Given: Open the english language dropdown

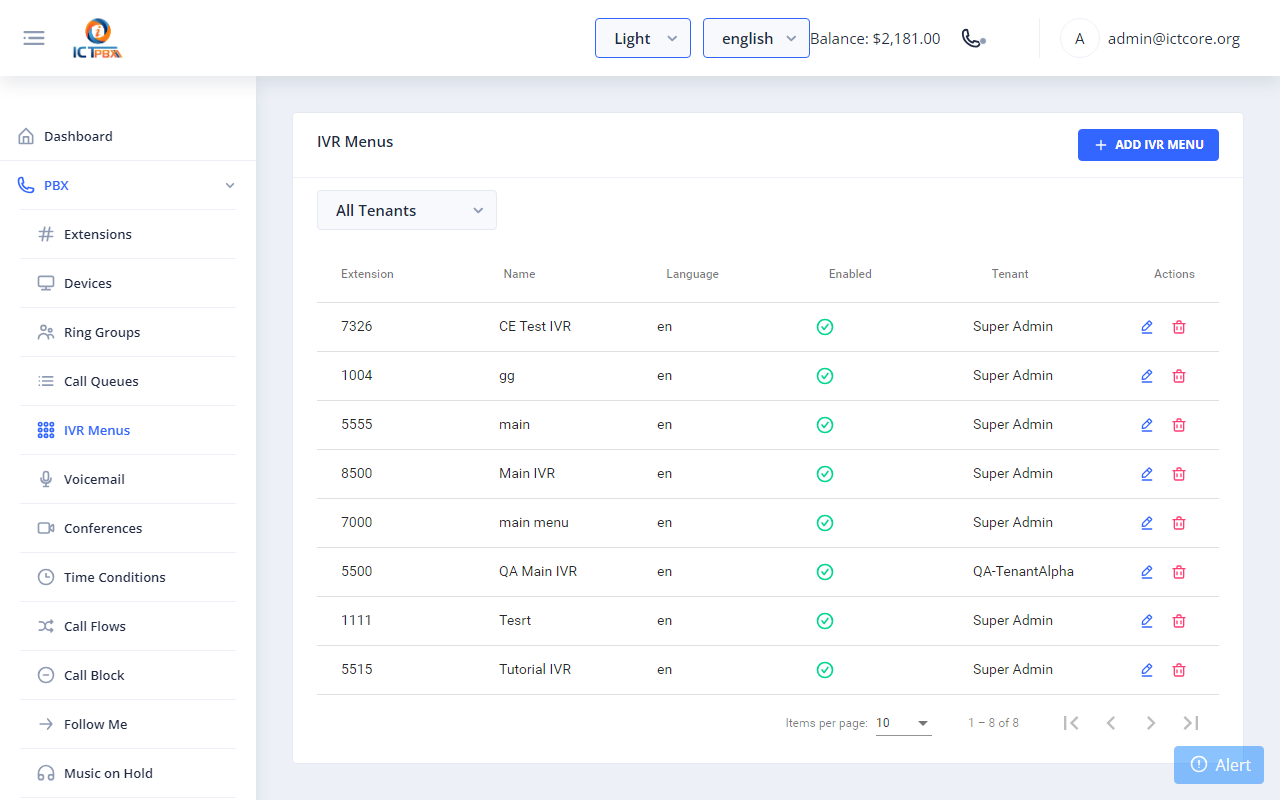Looking at the screenshot, I should point(756,38).
